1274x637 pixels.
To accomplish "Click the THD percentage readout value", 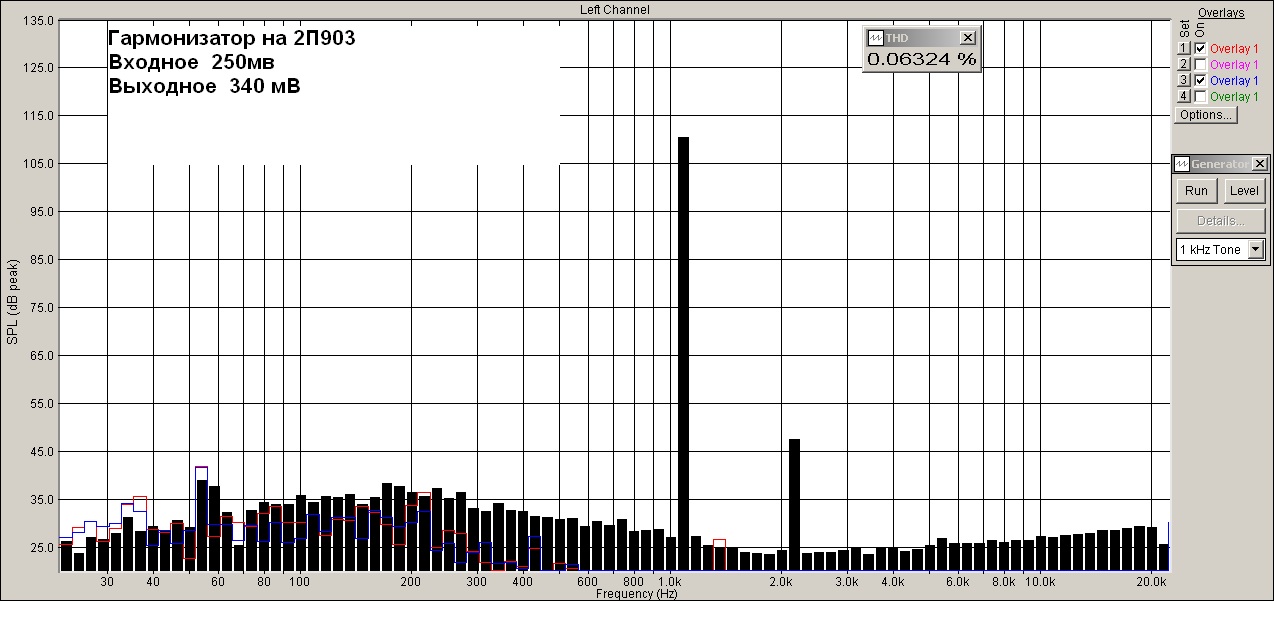I will 921,59.
